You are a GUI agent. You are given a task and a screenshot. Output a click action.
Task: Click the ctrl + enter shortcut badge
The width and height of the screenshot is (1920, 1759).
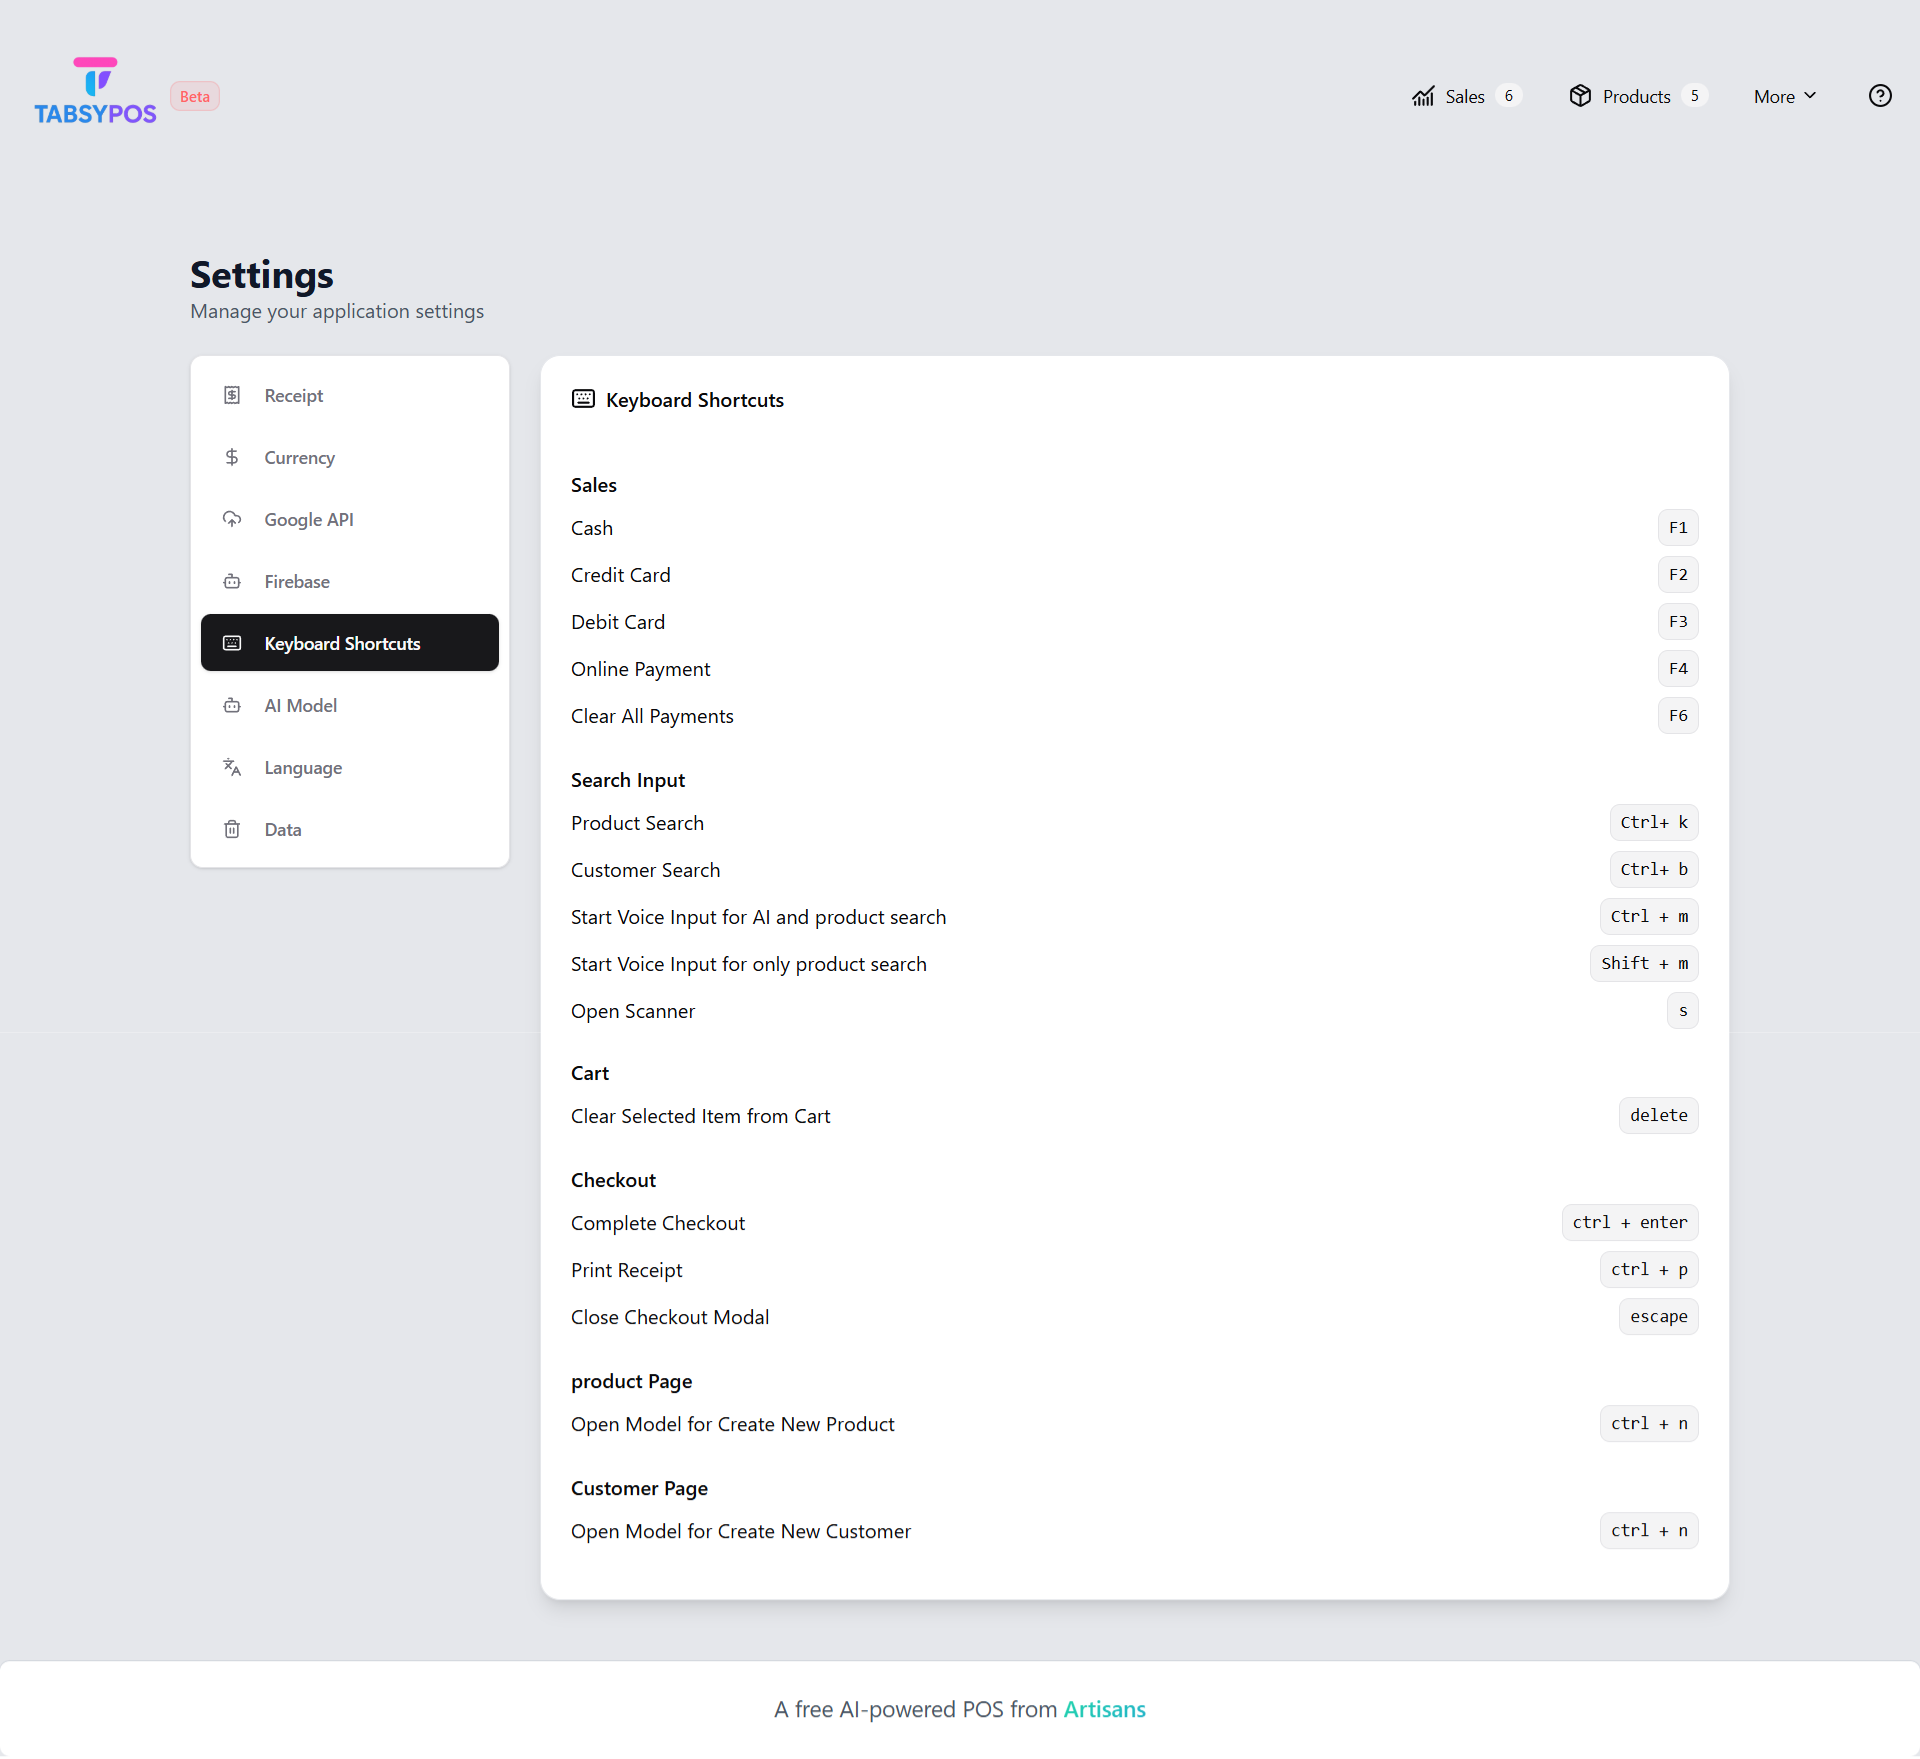tap(1630, 1223)
